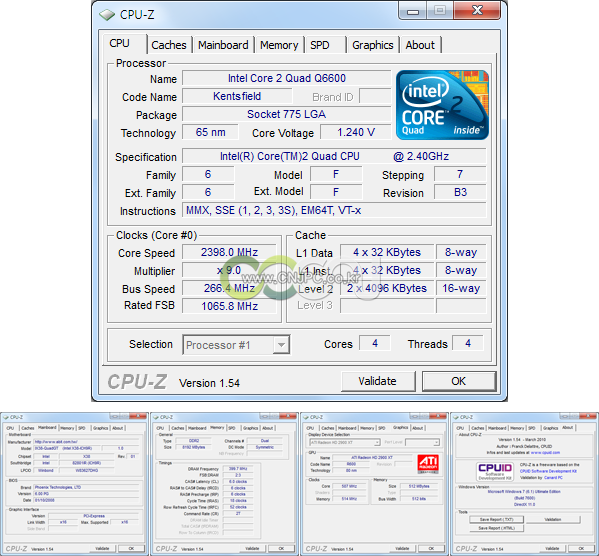This screenshot has height=556, width=599.
Task: Open the Canard PC link
Action: [x=553, y=478]
